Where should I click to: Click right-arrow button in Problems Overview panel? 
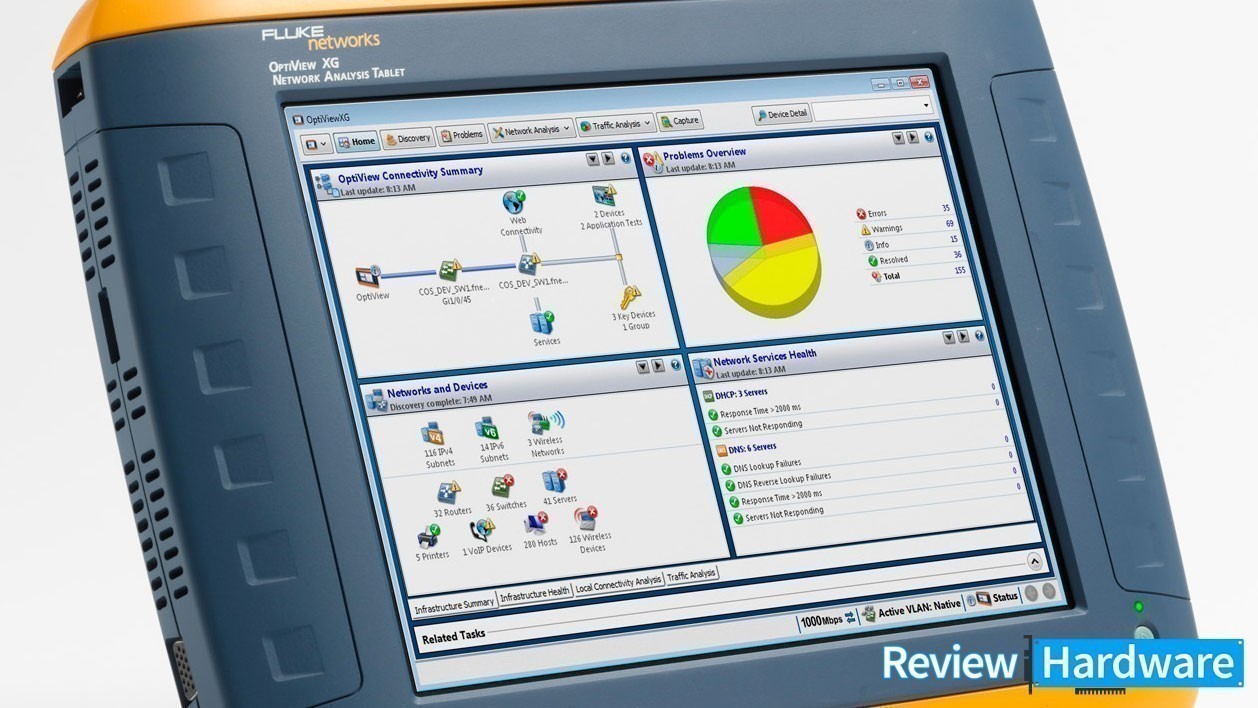(x=913, y=138)
